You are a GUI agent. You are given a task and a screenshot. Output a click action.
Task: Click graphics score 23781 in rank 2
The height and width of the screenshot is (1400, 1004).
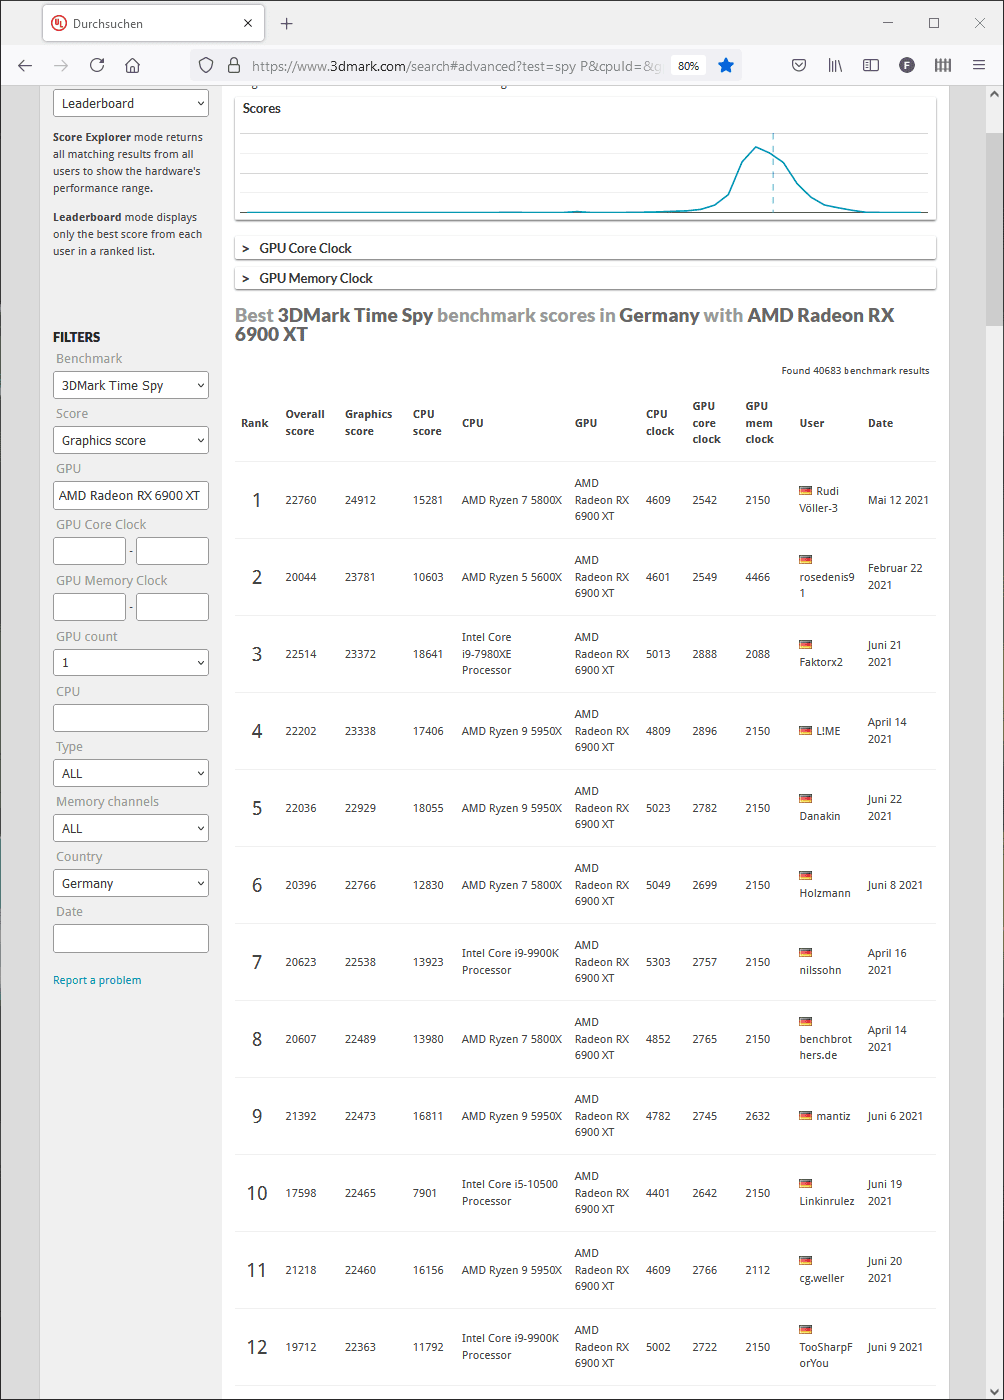pyautogui.click(x=361, y=577)
